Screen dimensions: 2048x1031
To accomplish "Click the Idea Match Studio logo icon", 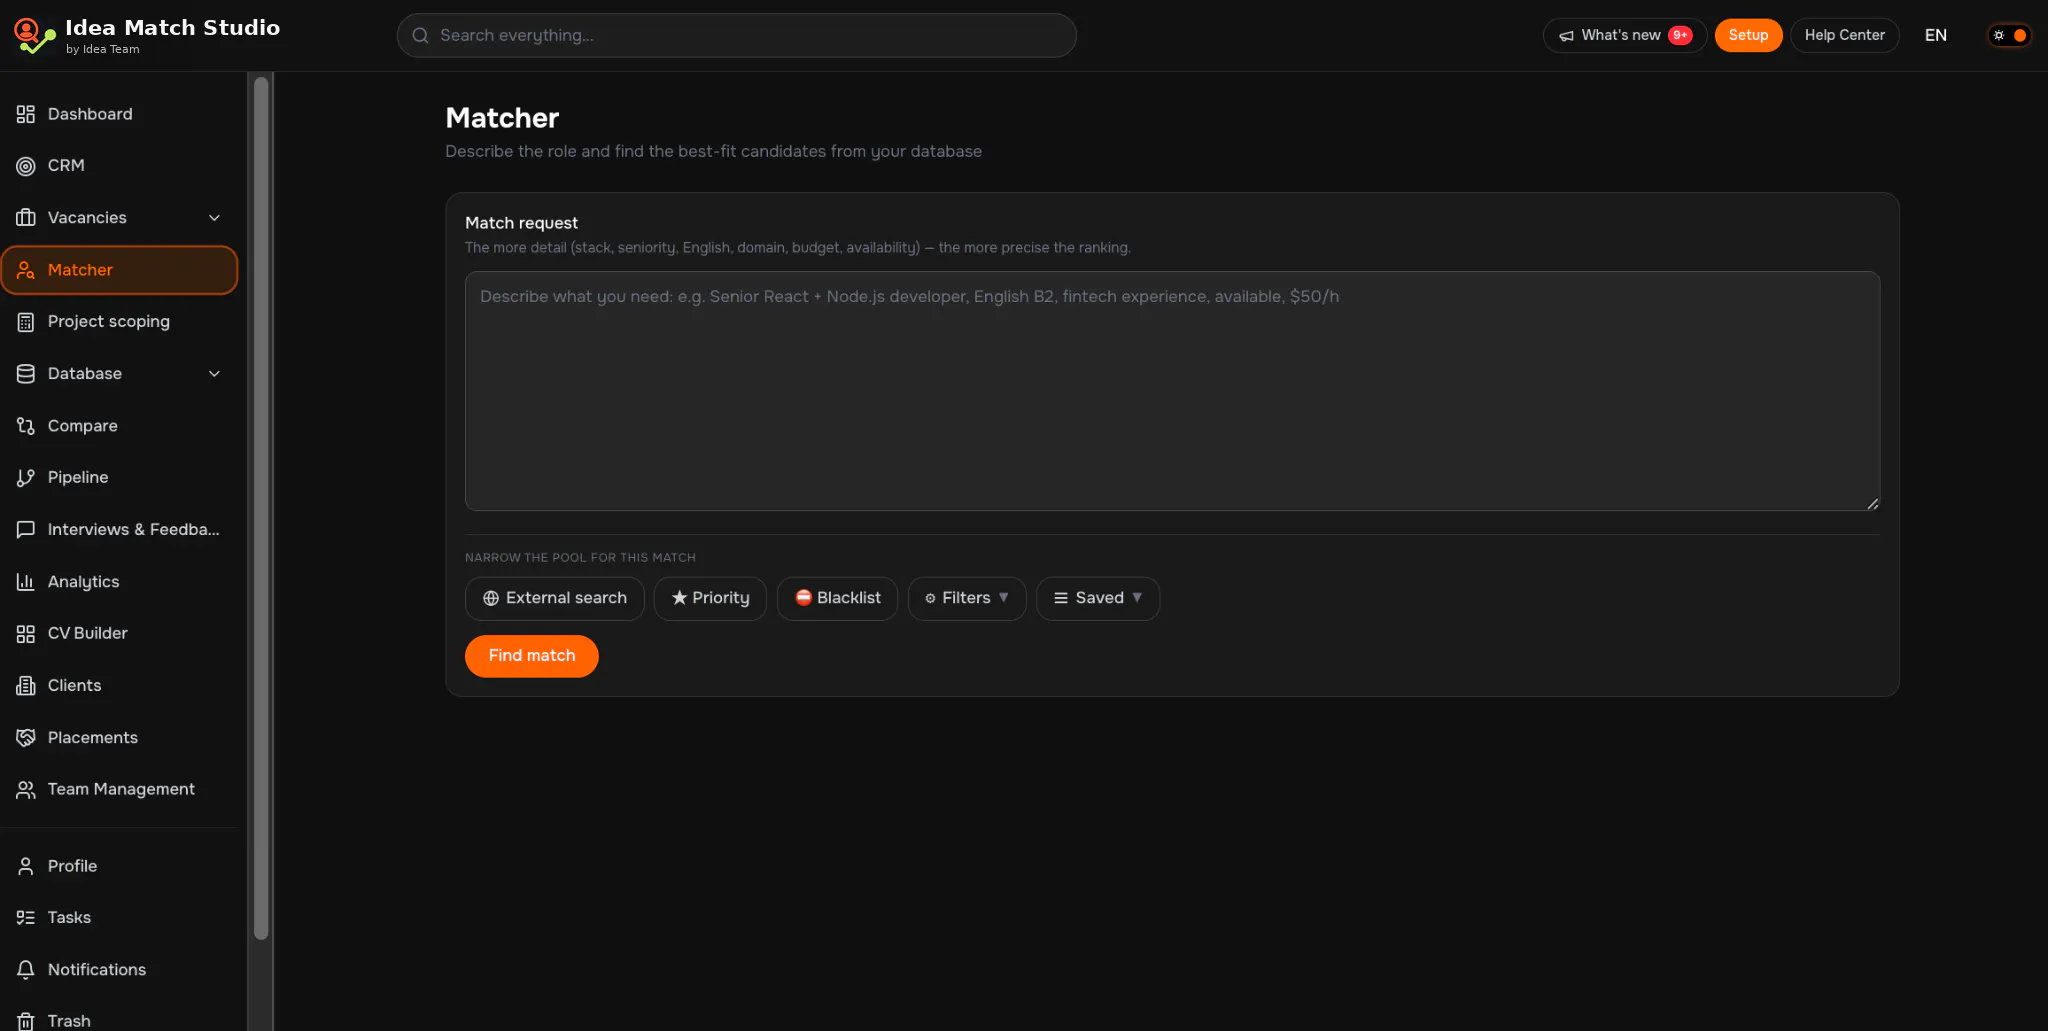I will pos(34,36).
